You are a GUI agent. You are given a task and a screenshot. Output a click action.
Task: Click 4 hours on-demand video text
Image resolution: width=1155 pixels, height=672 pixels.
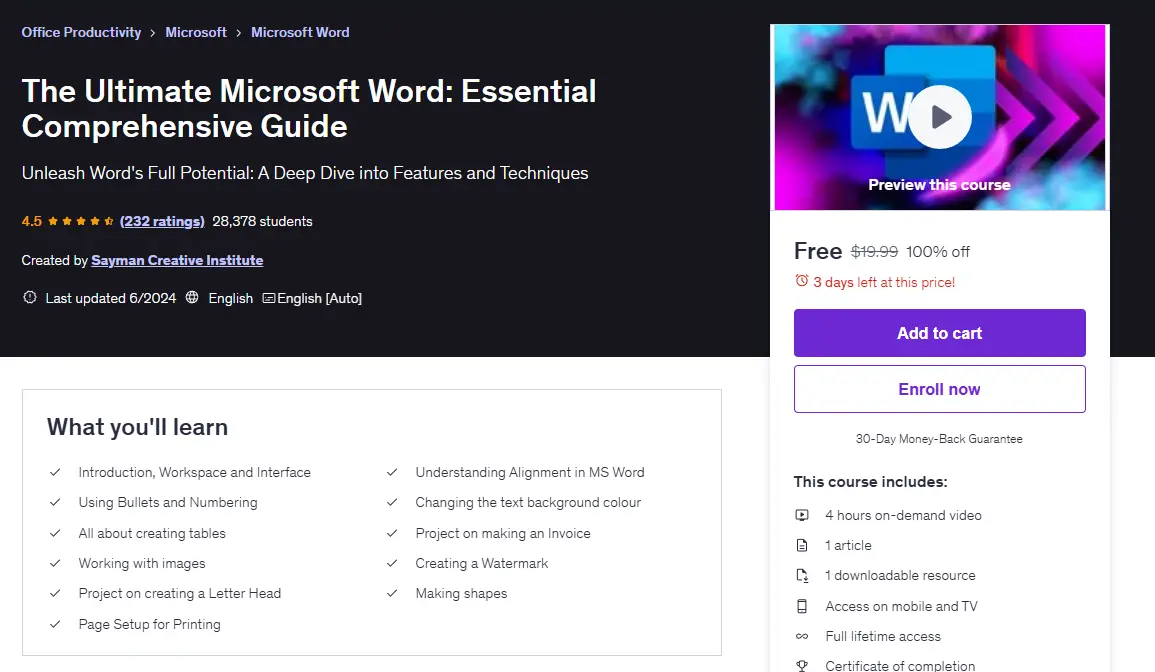pyautogui.click(x=903, y=515)
